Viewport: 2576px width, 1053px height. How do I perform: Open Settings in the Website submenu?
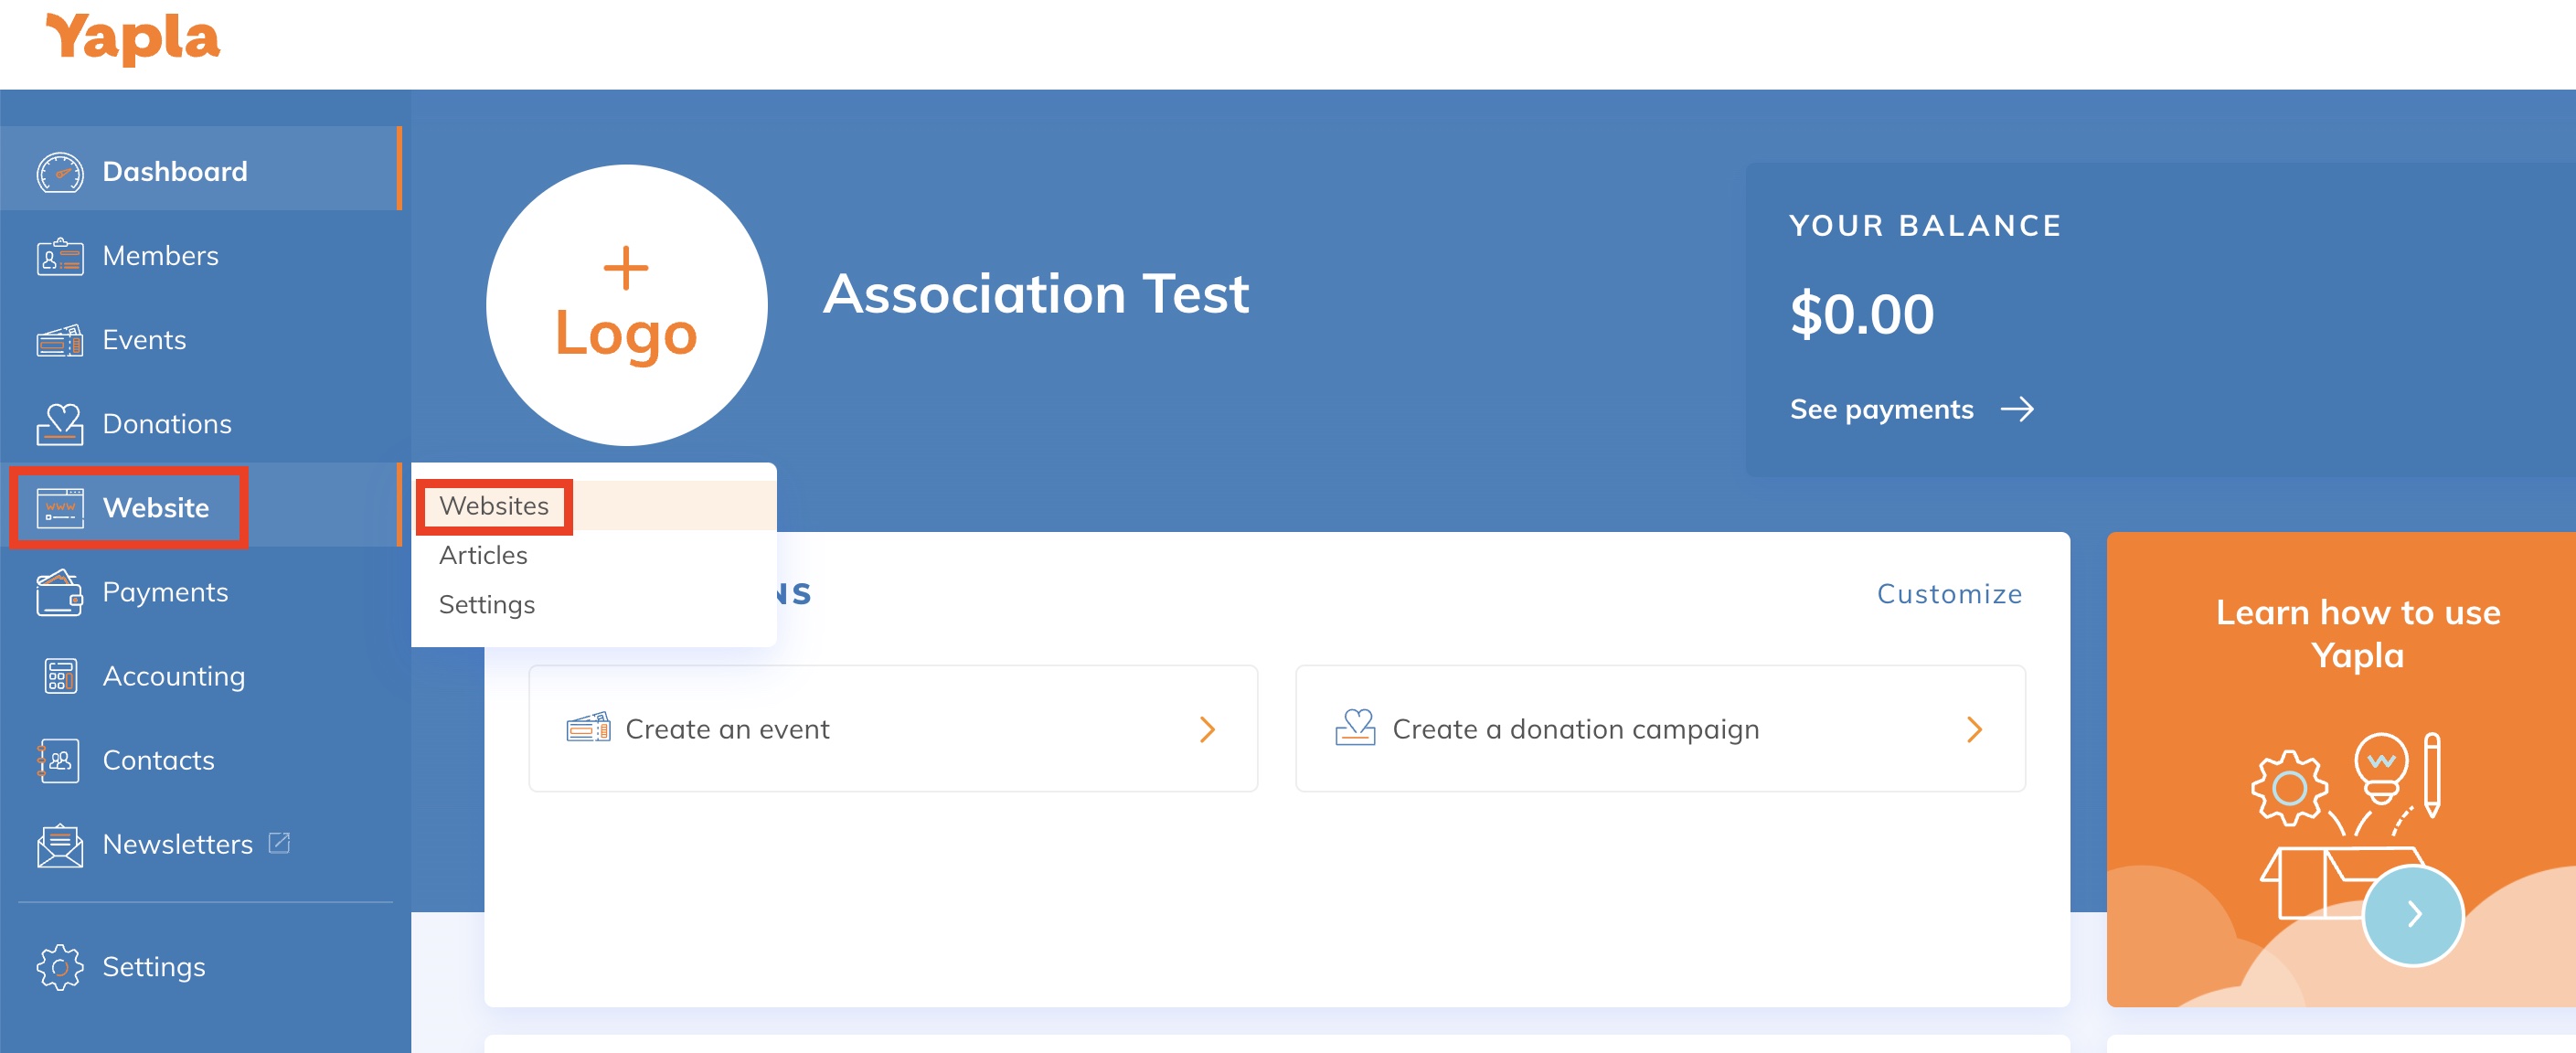[487, 605]
